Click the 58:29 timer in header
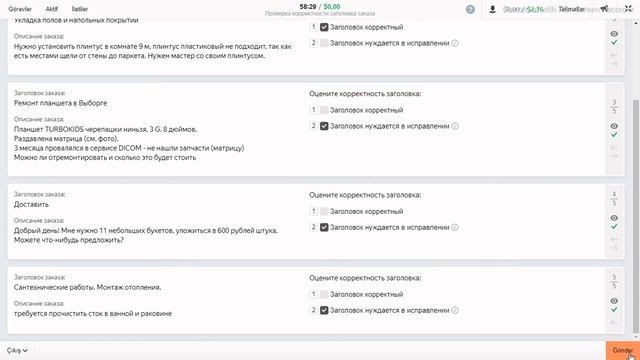The height and width of the screenshot is (360, 640). pos(308,7)
